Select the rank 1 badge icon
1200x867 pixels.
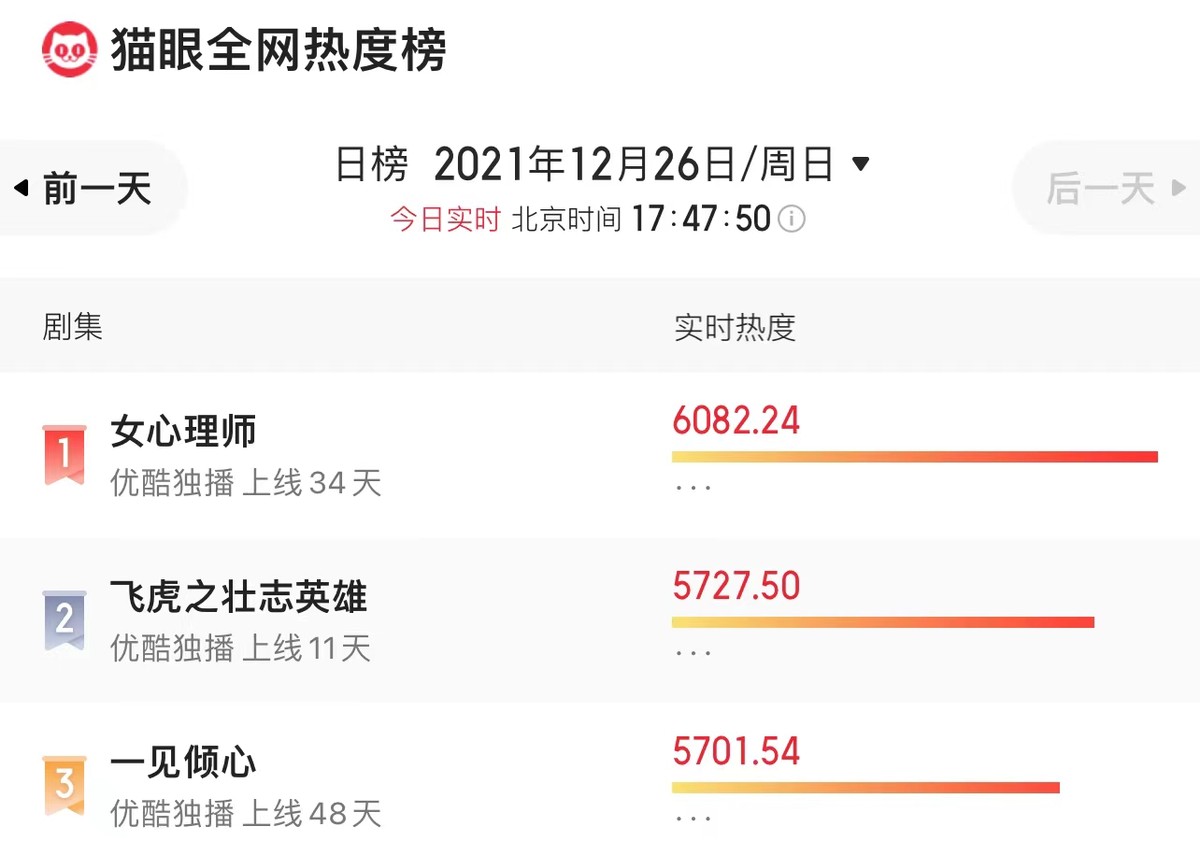click(x=64, y=451)
